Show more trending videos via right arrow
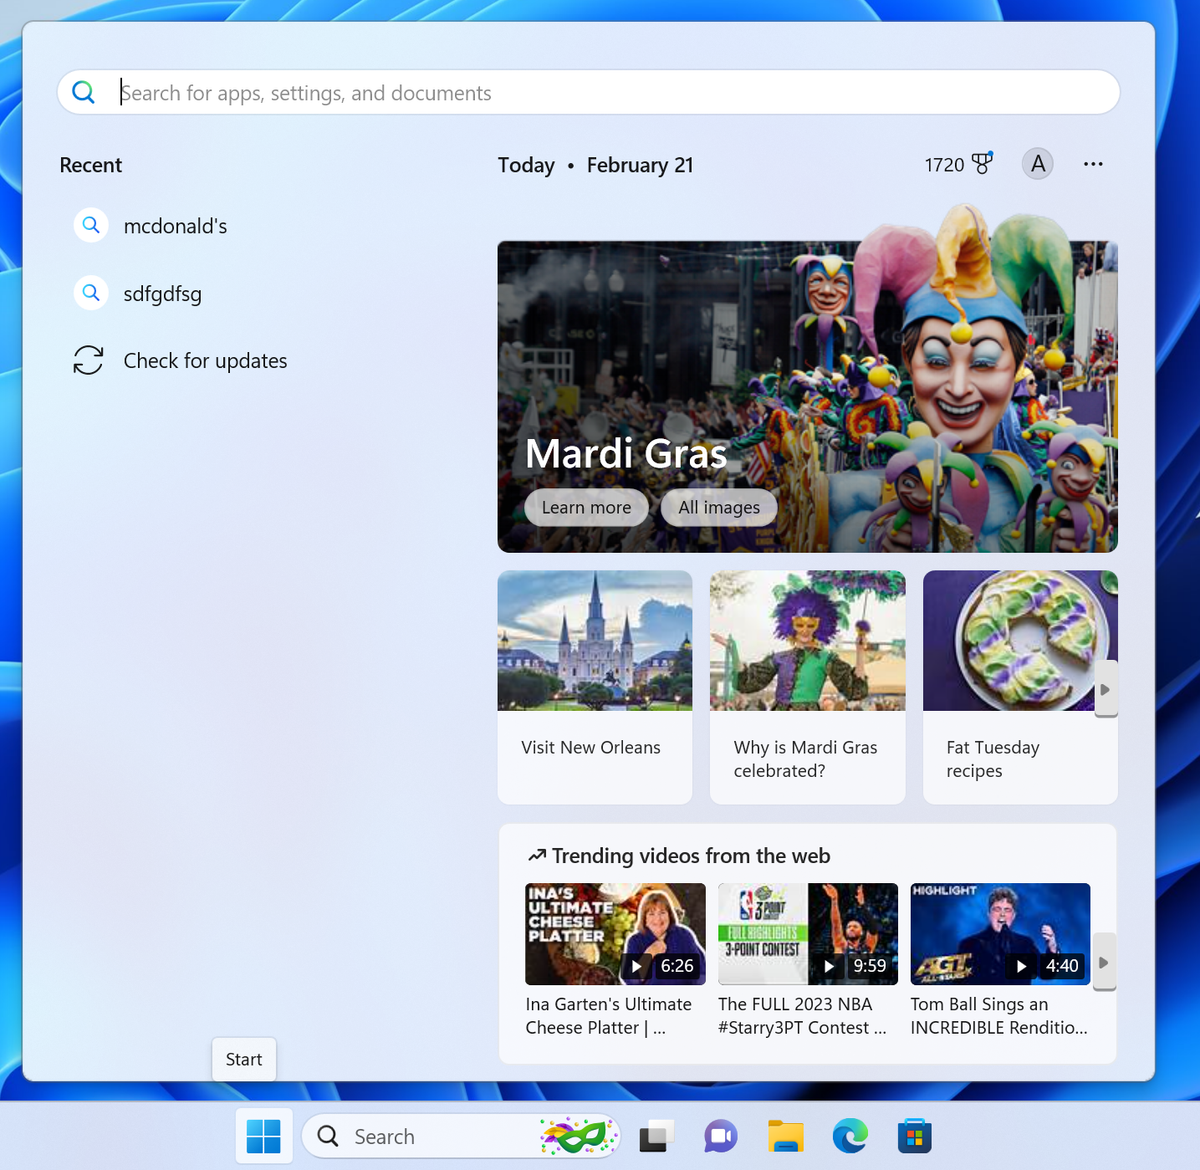1200x1170 pixels. point(1103,961)
